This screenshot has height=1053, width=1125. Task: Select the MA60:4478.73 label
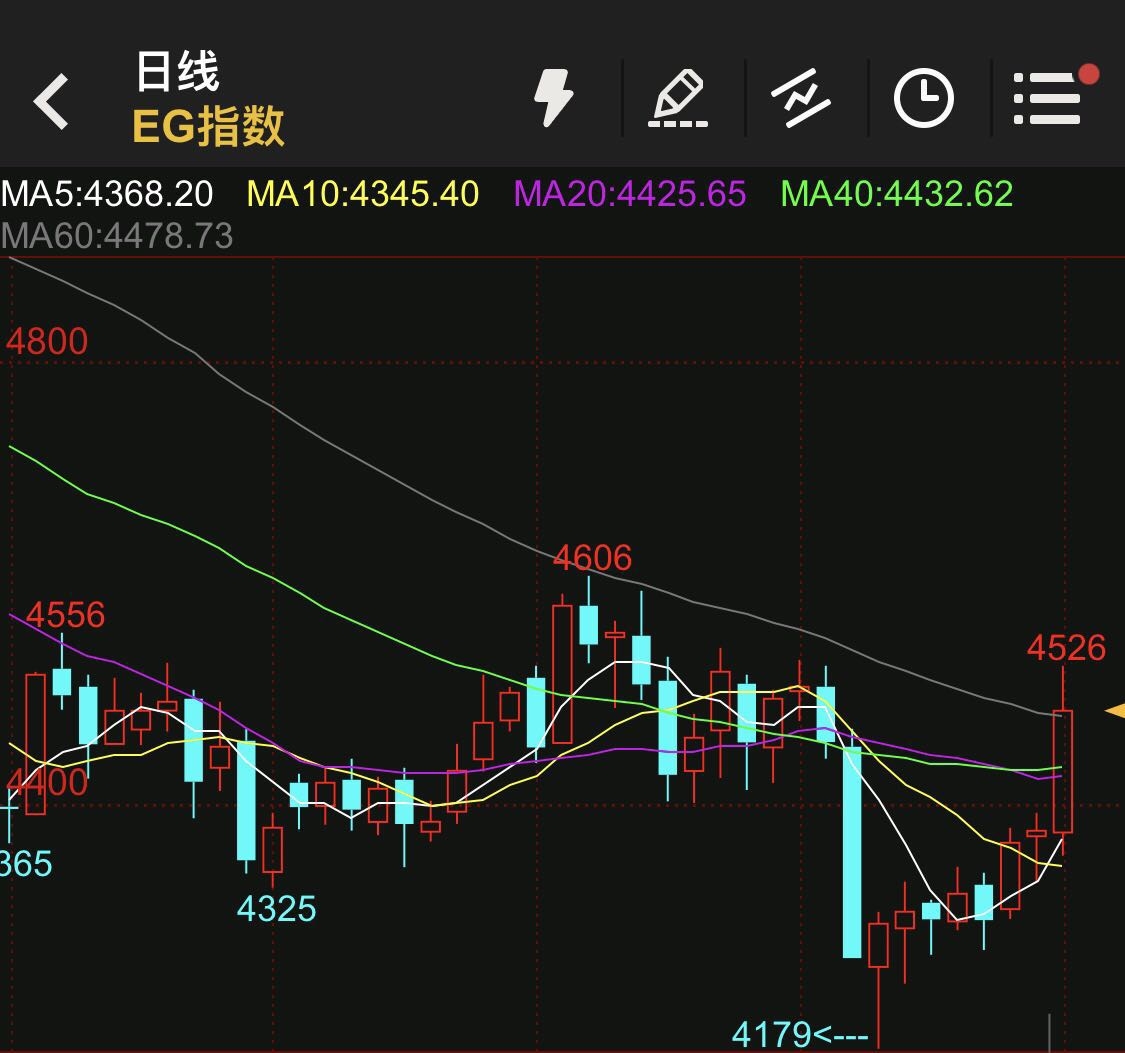[x=117, y=236]
